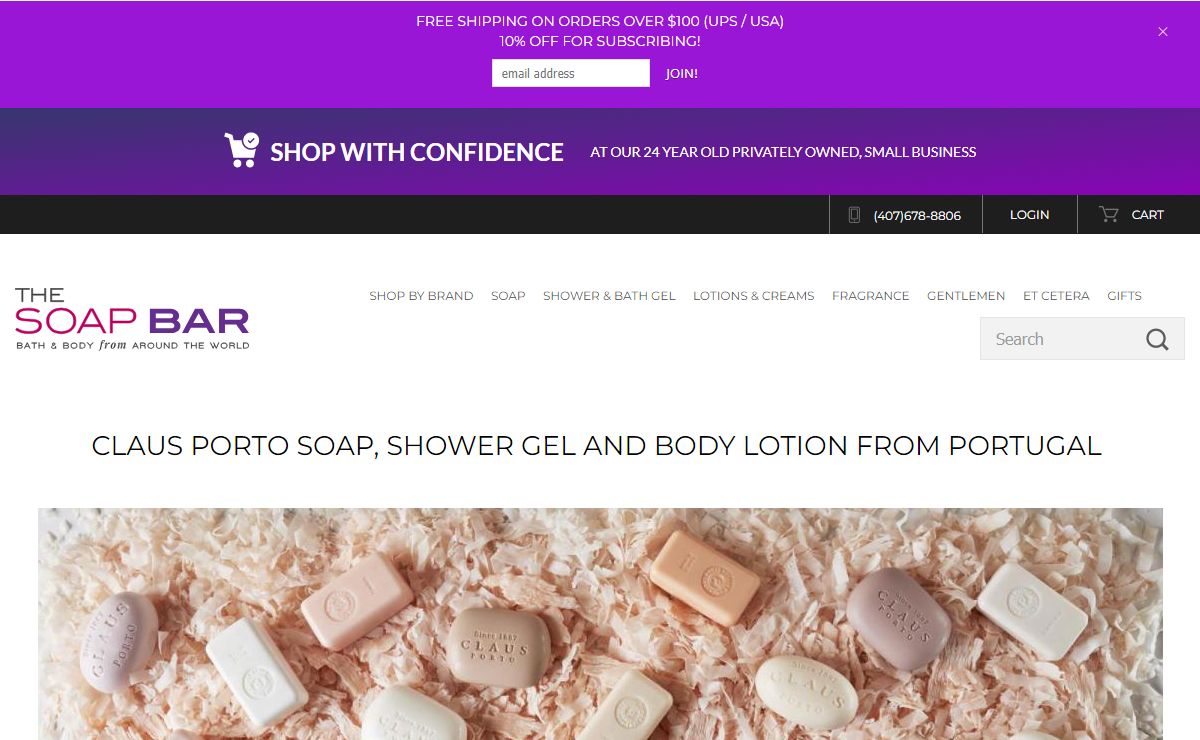Open the shopping cart icon
This screenshot has width=1200, height=740.
[x=1108, y=214]
